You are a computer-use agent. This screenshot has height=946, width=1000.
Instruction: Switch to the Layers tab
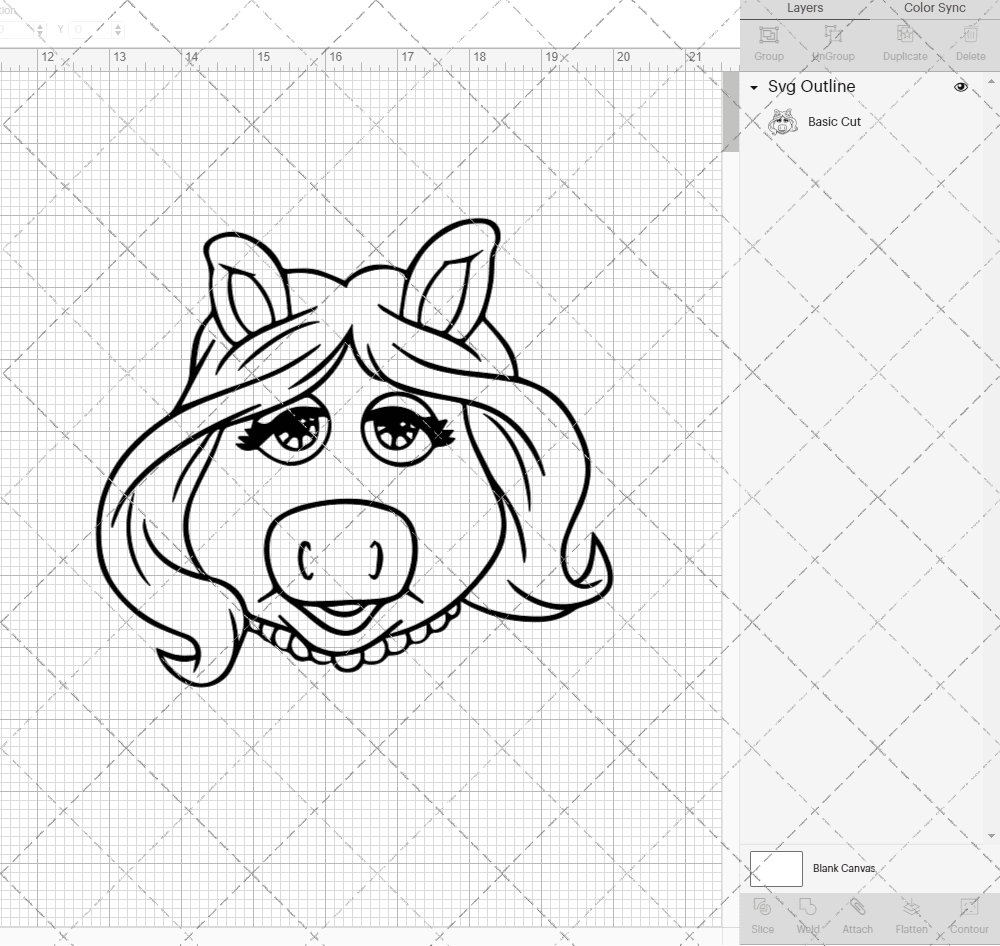pos(805,8)
